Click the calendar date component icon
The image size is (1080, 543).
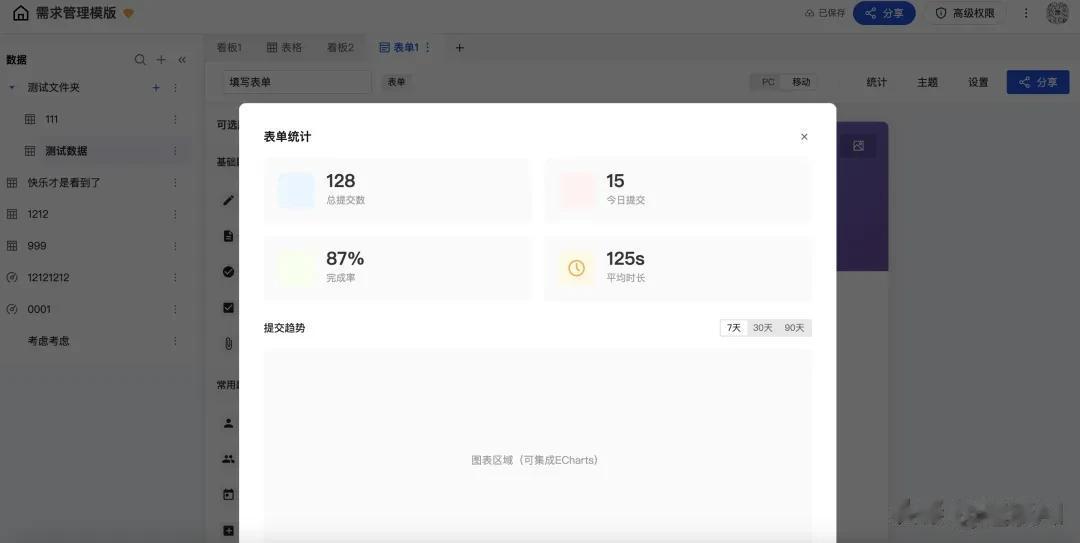point(228,495)
